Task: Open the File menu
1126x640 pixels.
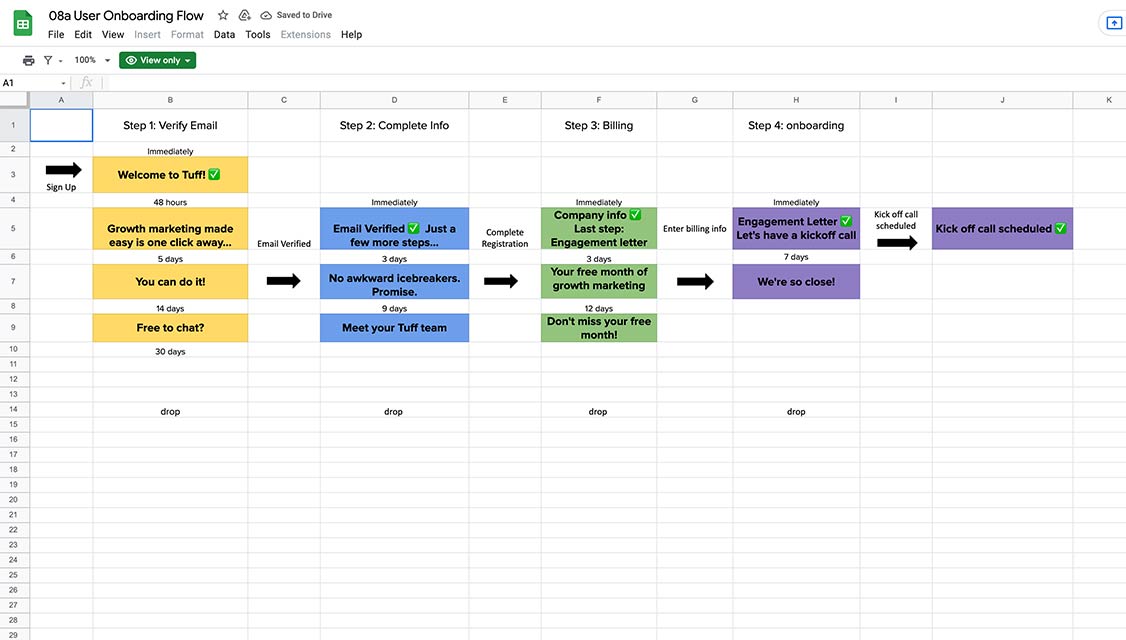Action: (56, 34)
